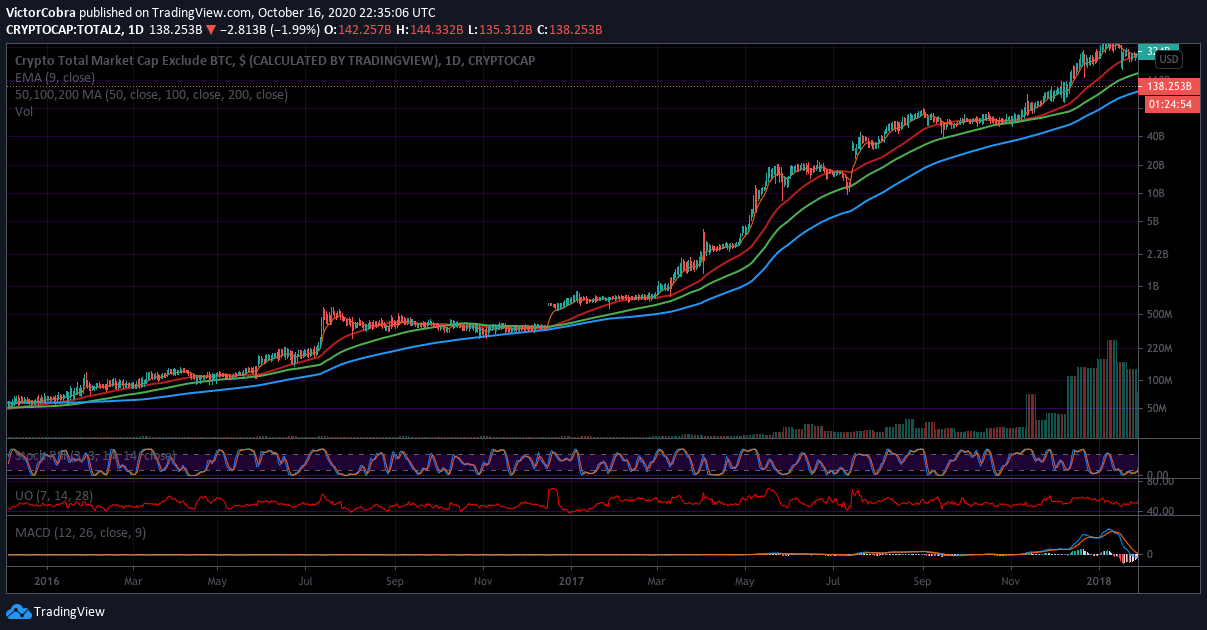1207x630 pixels.
Task: Select the MACD (12, 26, close, 9) legend
Action: tap(80, 533)
